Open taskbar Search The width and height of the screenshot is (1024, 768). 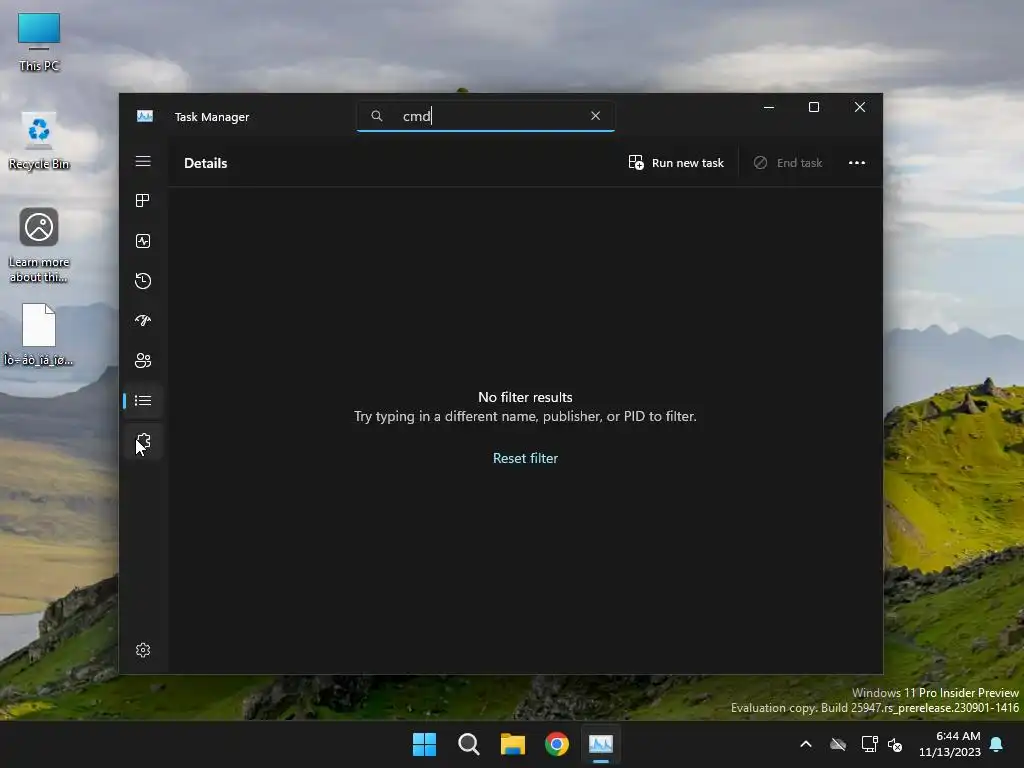click(468, 744)
